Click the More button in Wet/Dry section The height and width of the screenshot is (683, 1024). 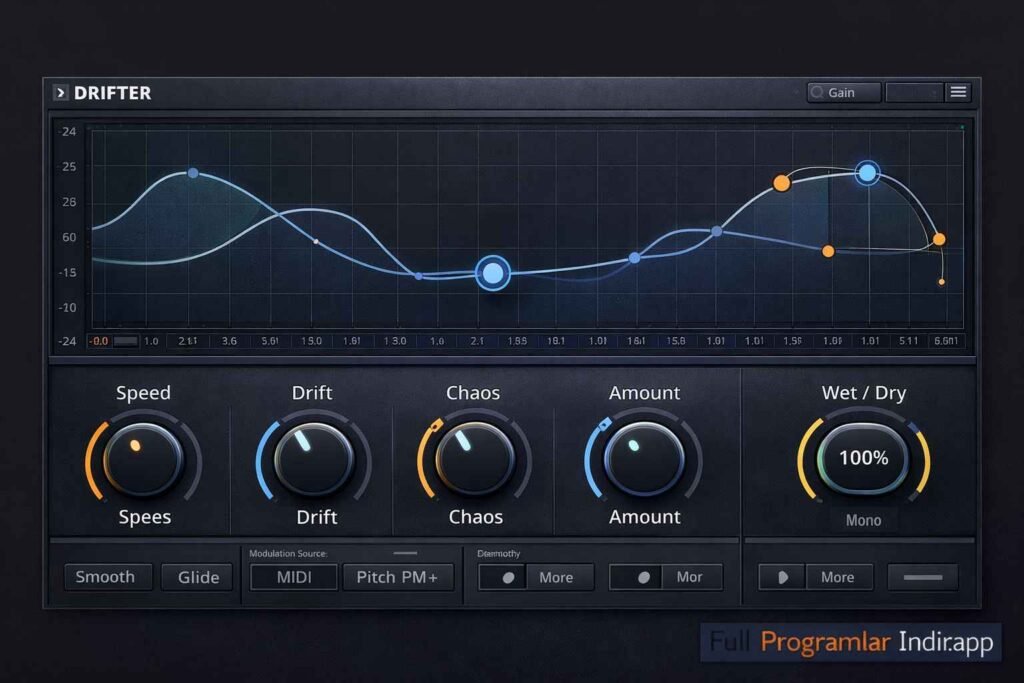[839, 577]
